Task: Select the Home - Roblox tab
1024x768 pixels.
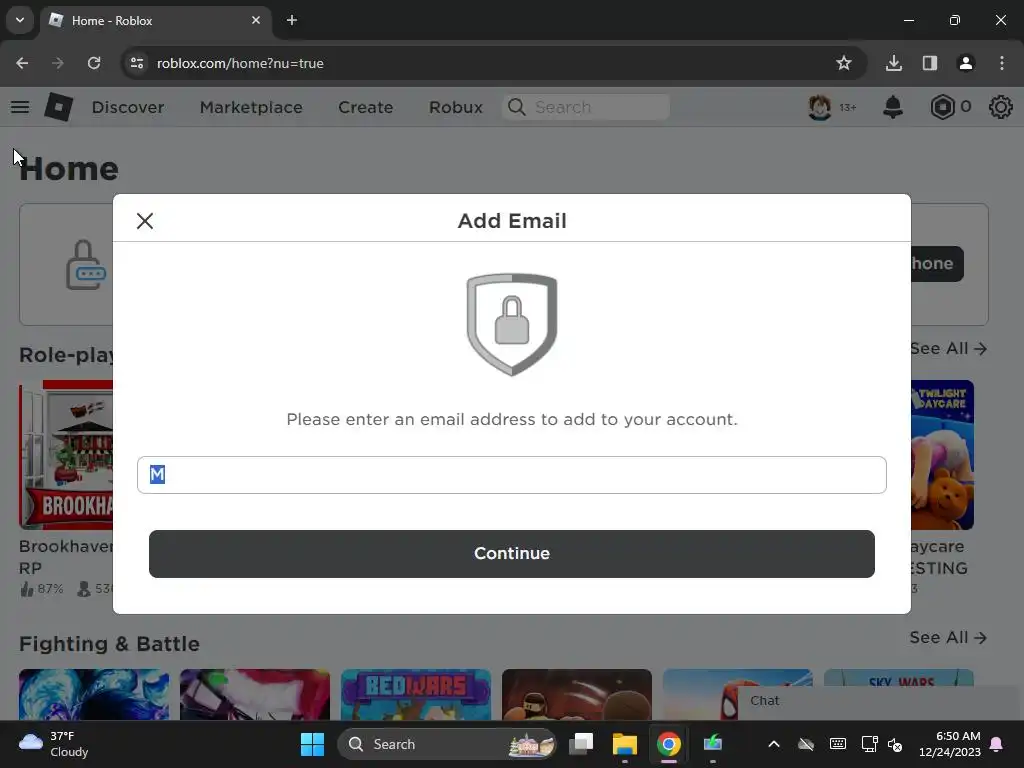Action: tap(157, 20)
